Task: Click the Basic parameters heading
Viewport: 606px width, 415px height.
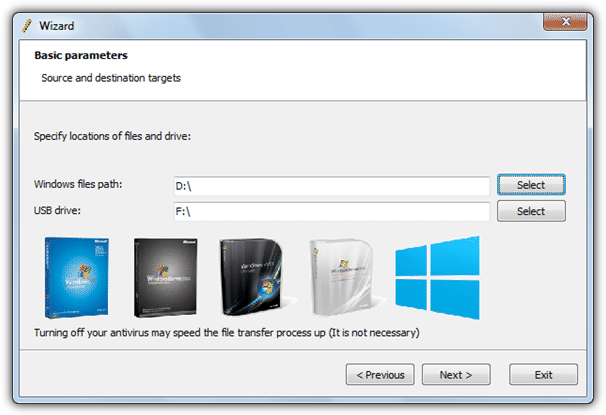Action: (x=81, y=56)
